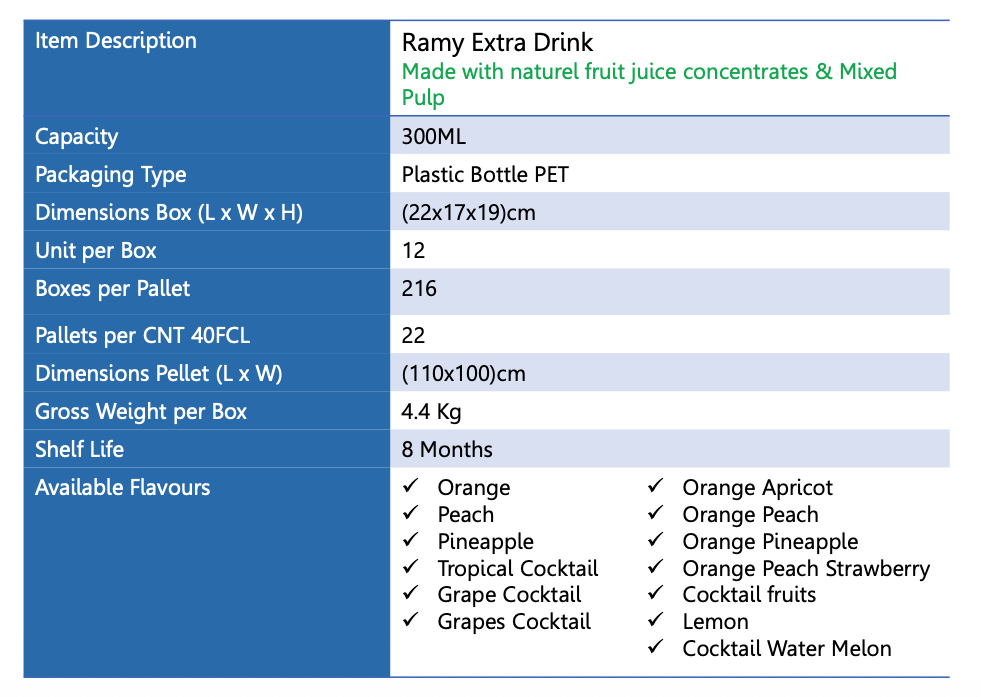The height and width of the screenshot is (697, 981).
Task: Click the checkmark next to Tropical Cocktail
Action: (411, 568)
